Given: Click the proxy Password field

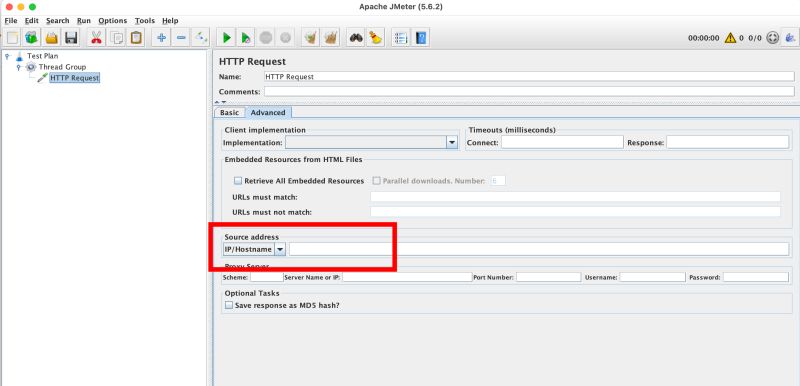Looking at the screenshot, I should point(756,277).
